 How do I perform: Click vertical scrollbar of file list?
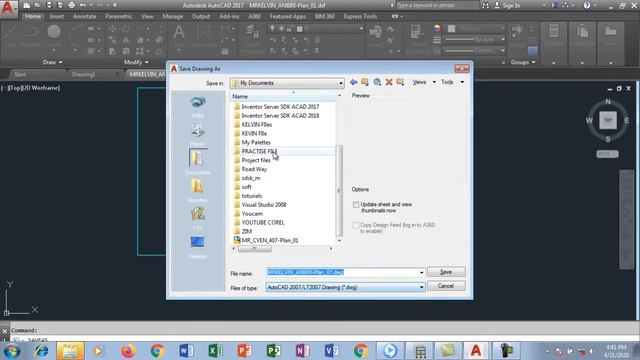[x=339, y=190]
